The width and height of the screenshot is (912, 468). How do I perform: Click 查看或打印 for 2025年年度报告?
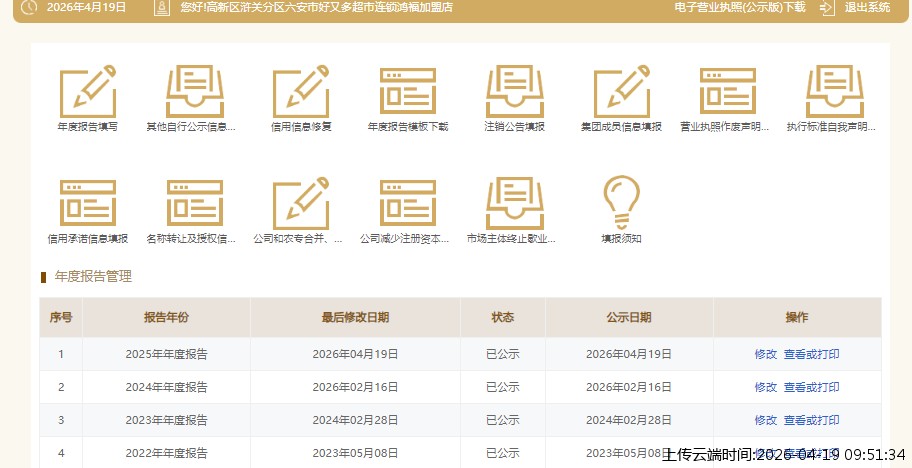tap(811, 354)
